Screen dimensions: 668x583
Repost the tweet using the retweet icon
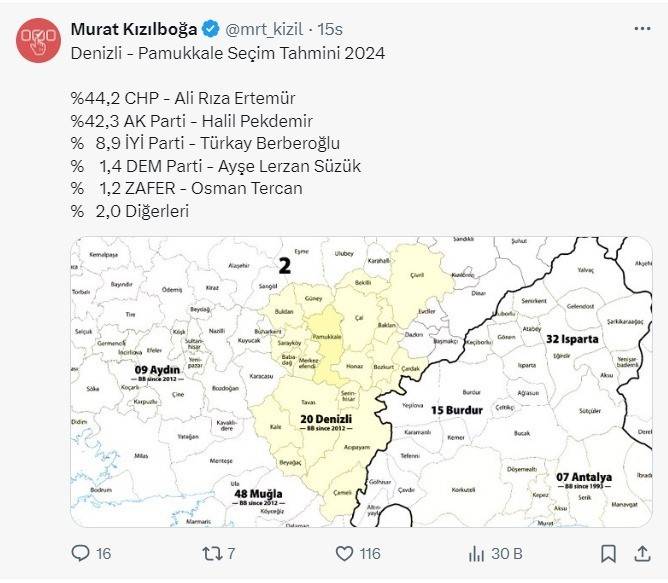(211, 553)
